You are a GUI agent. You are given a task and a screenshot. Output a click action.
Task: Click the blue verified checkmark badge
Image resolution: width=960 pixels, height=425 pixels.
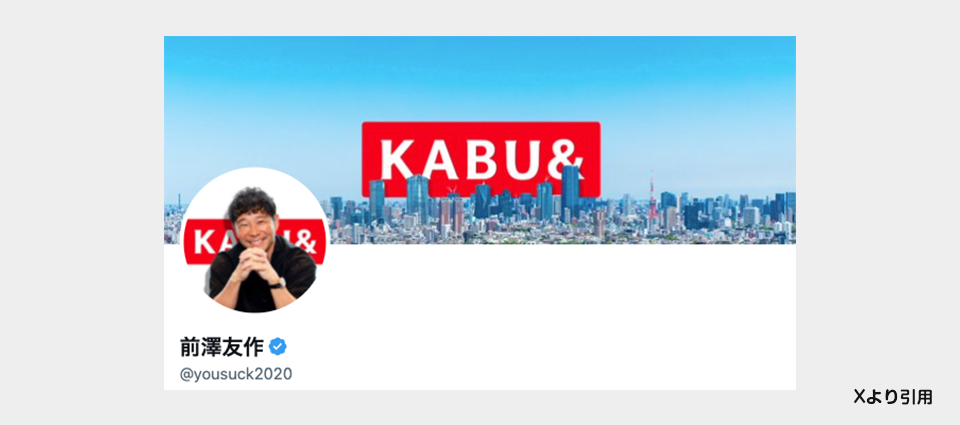277,347
